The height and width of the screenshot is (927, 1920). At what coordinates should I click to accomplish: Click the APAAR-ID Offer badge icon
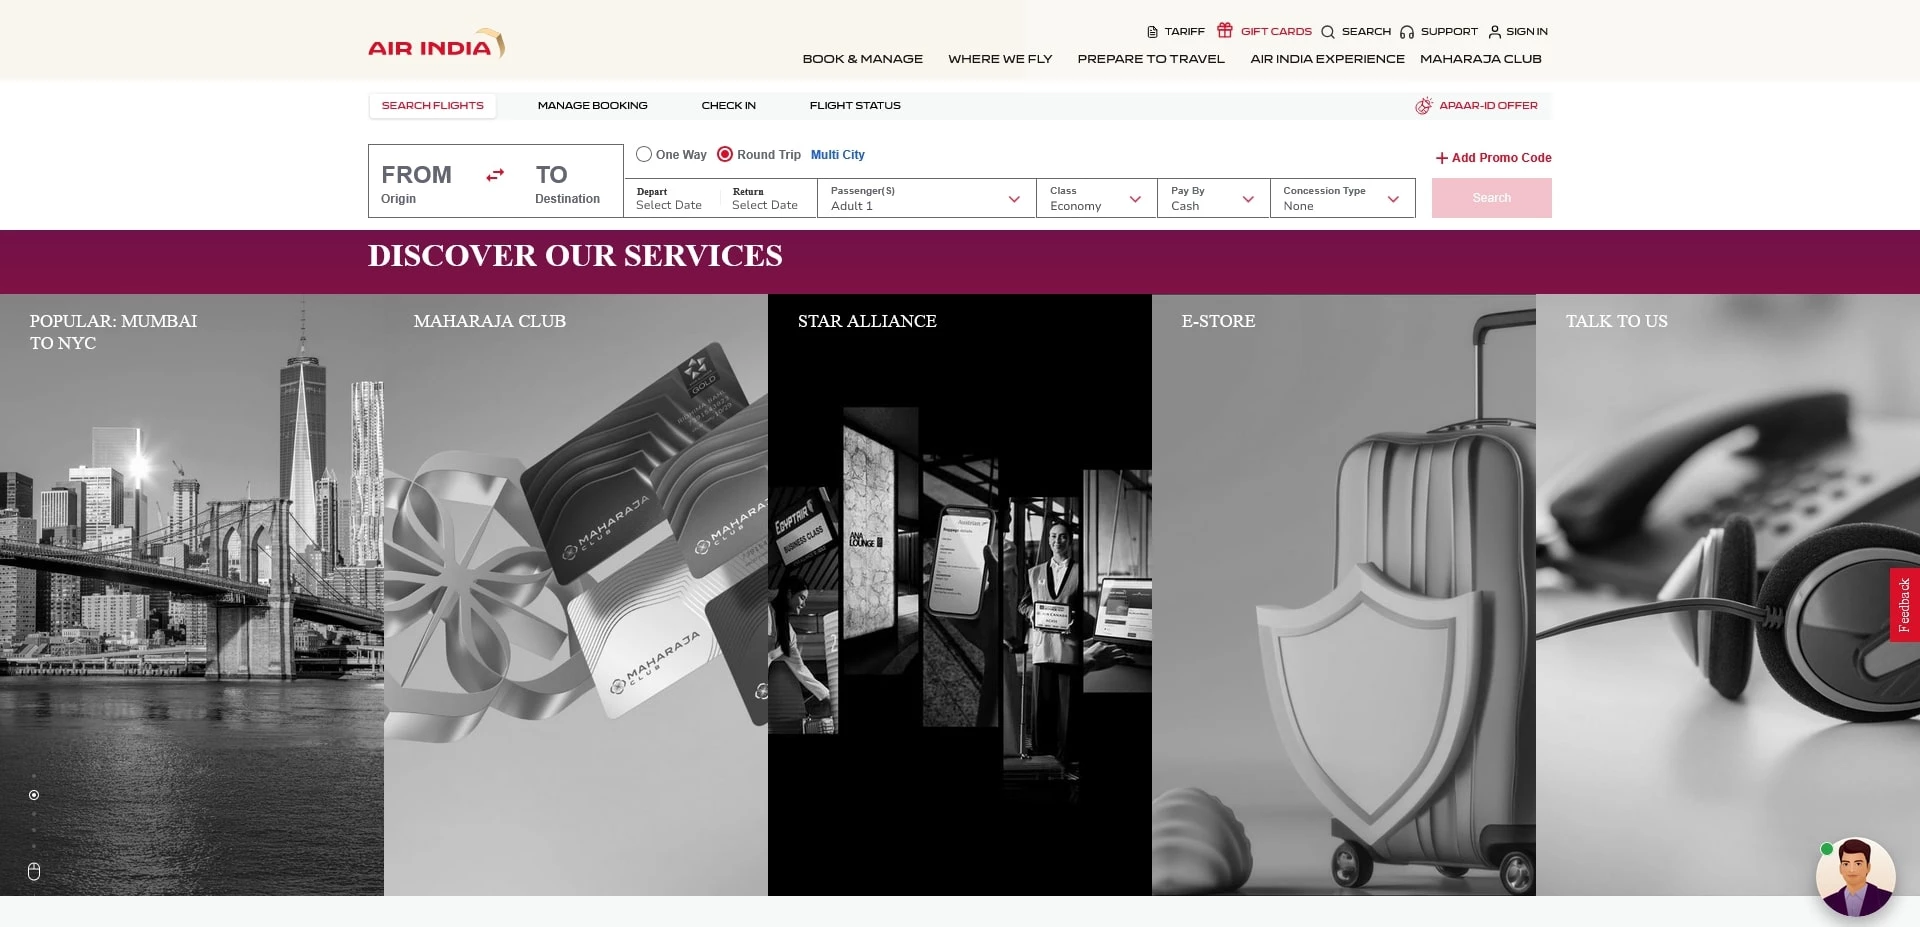coord(1423,106)
